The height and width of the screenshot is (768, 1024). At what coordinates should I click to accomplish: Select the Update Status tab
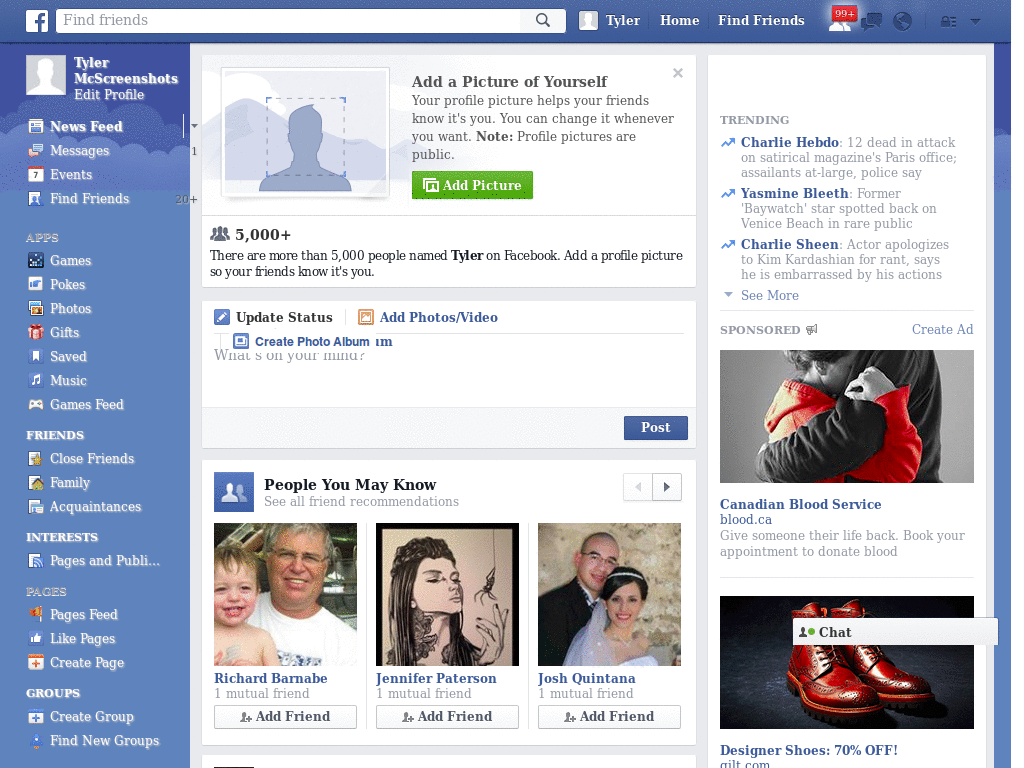click(274, 317)
